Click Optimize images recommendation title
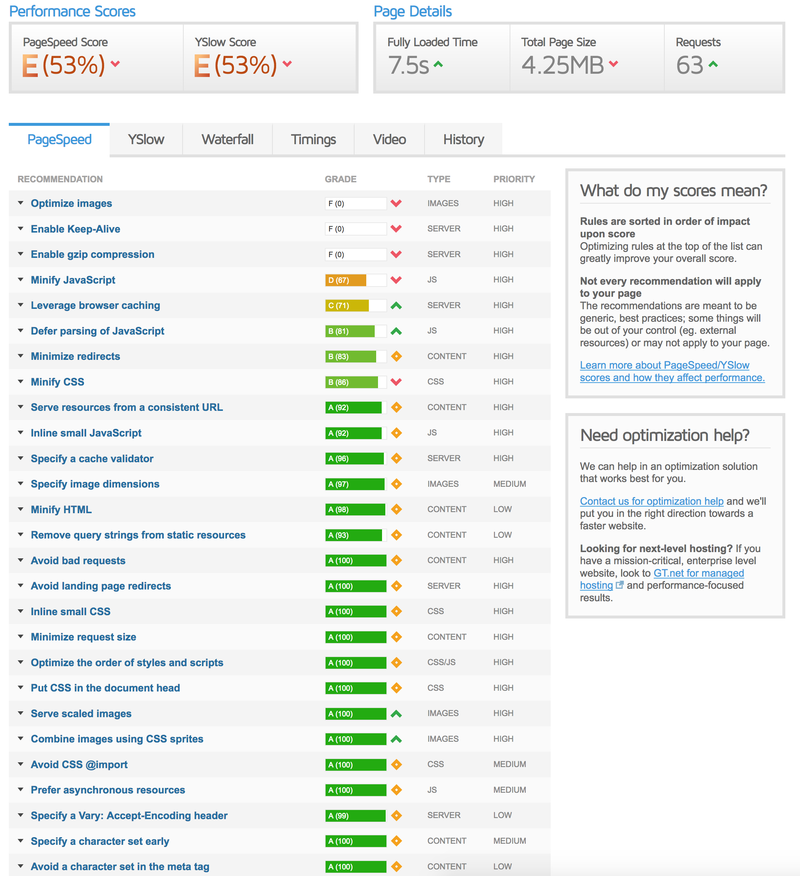The height and width of the screenshot is (876, 800). (72, 203)
